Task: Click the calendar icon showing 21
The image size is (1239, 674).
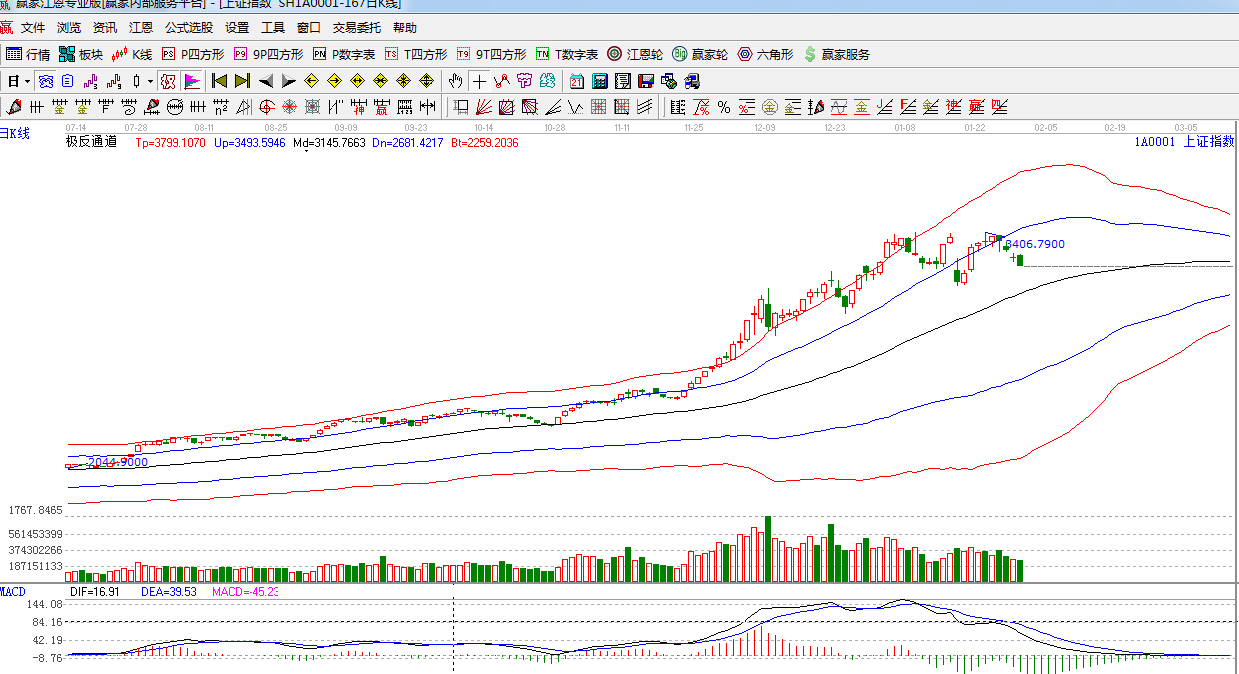Action: [577, 81]
